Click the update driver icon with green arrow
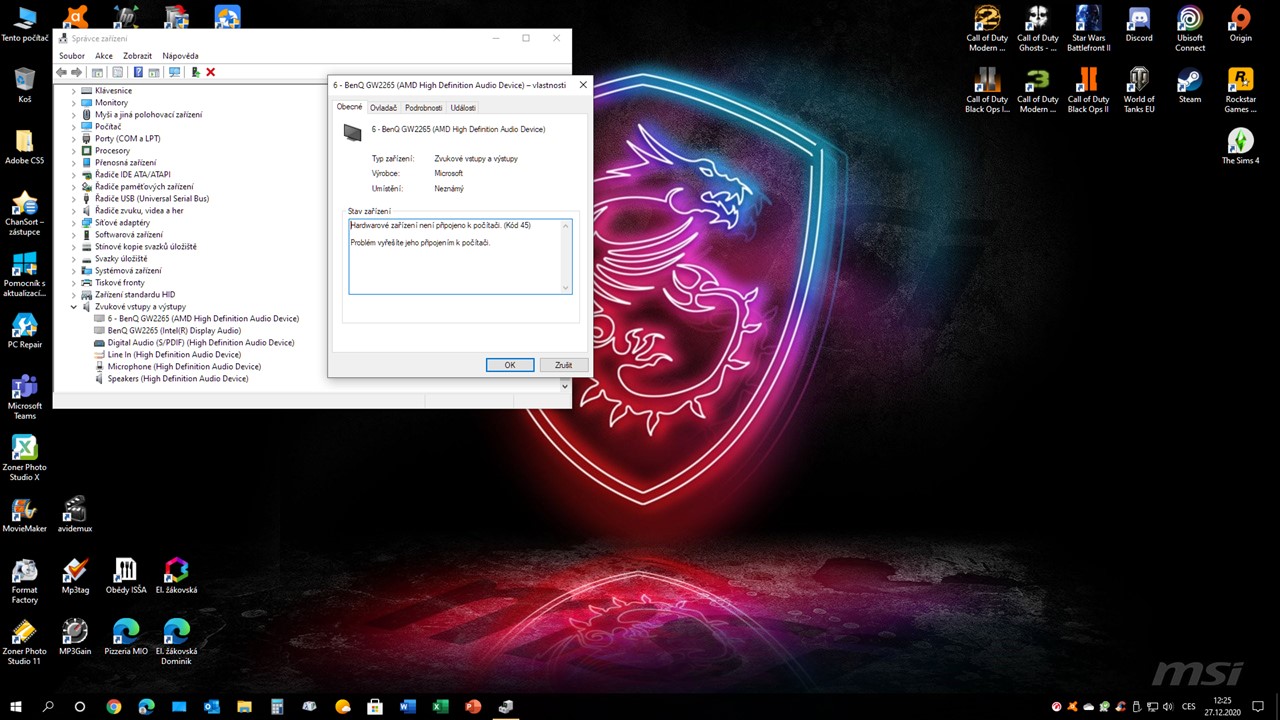 195,72
